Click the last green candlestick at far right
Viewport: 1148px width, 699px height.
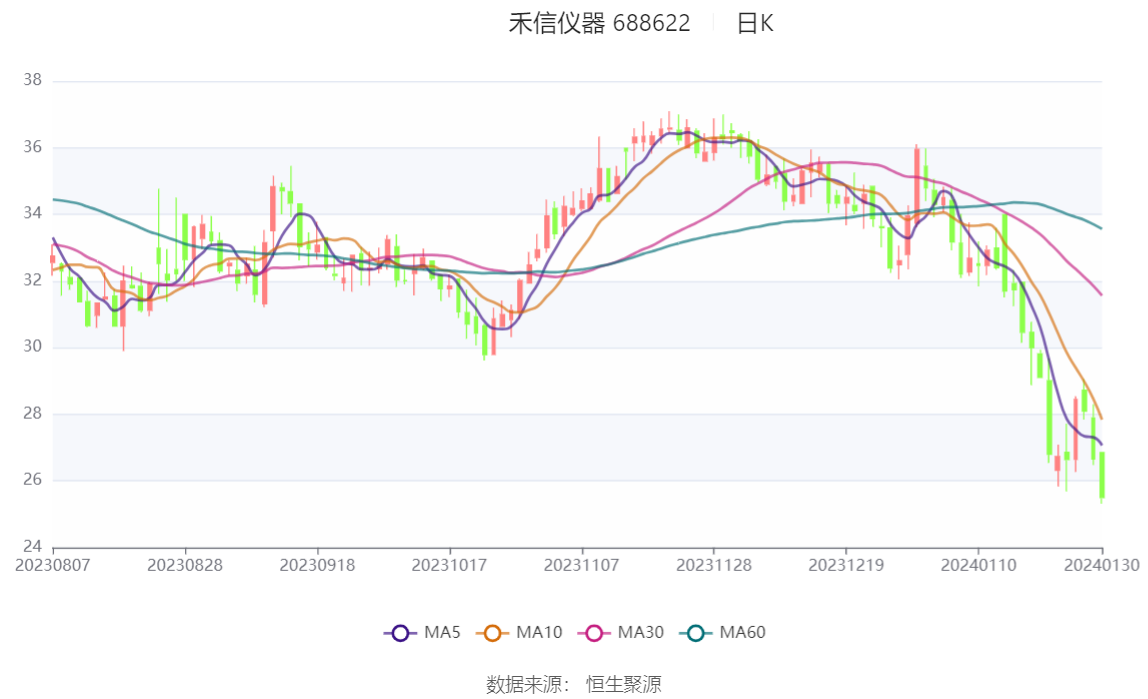(x=1102, y=475)
